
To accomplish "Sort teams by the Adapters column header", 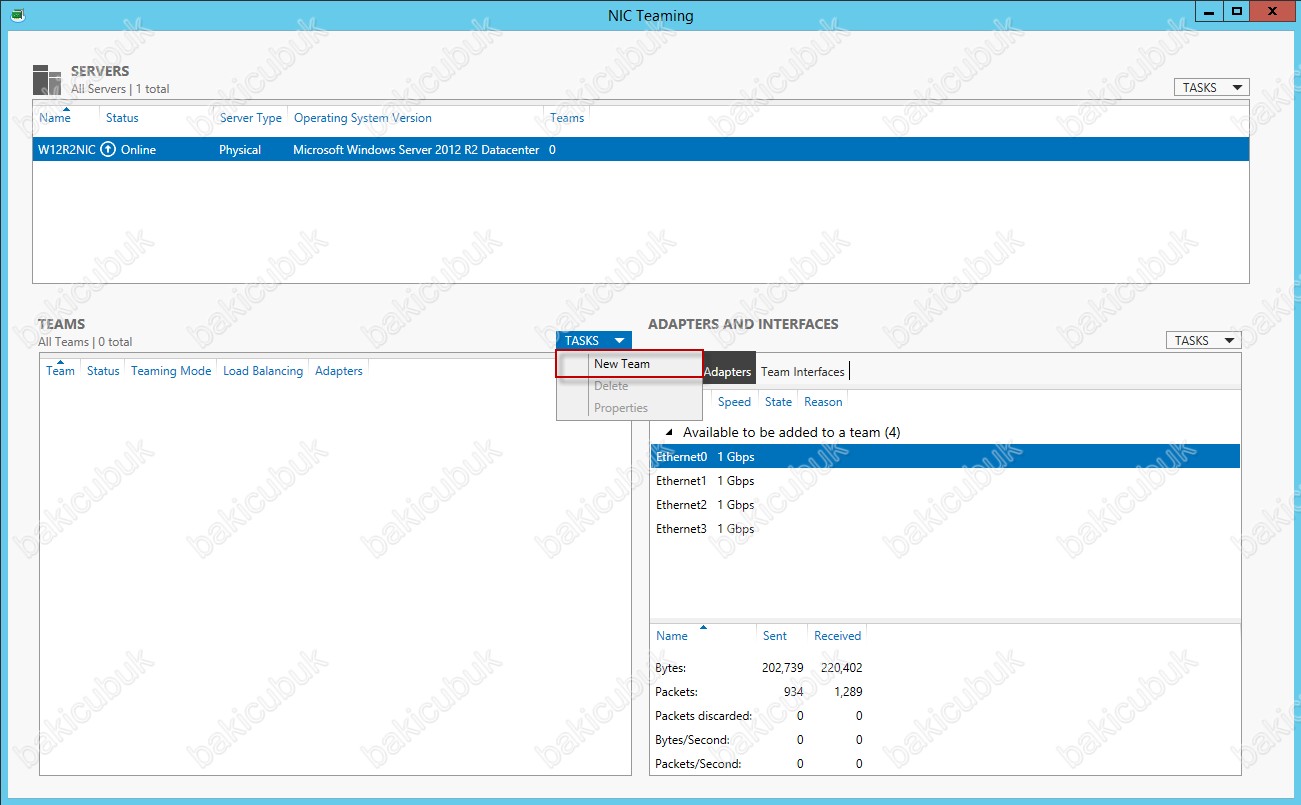I will [339, 371].
